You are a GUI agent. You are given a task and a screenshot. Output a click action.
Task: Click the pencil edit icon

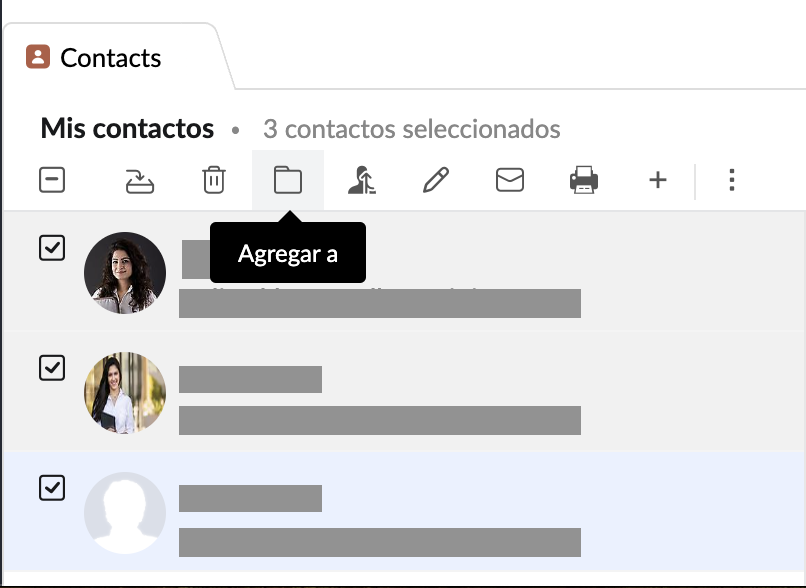click(x=436, y=180)
